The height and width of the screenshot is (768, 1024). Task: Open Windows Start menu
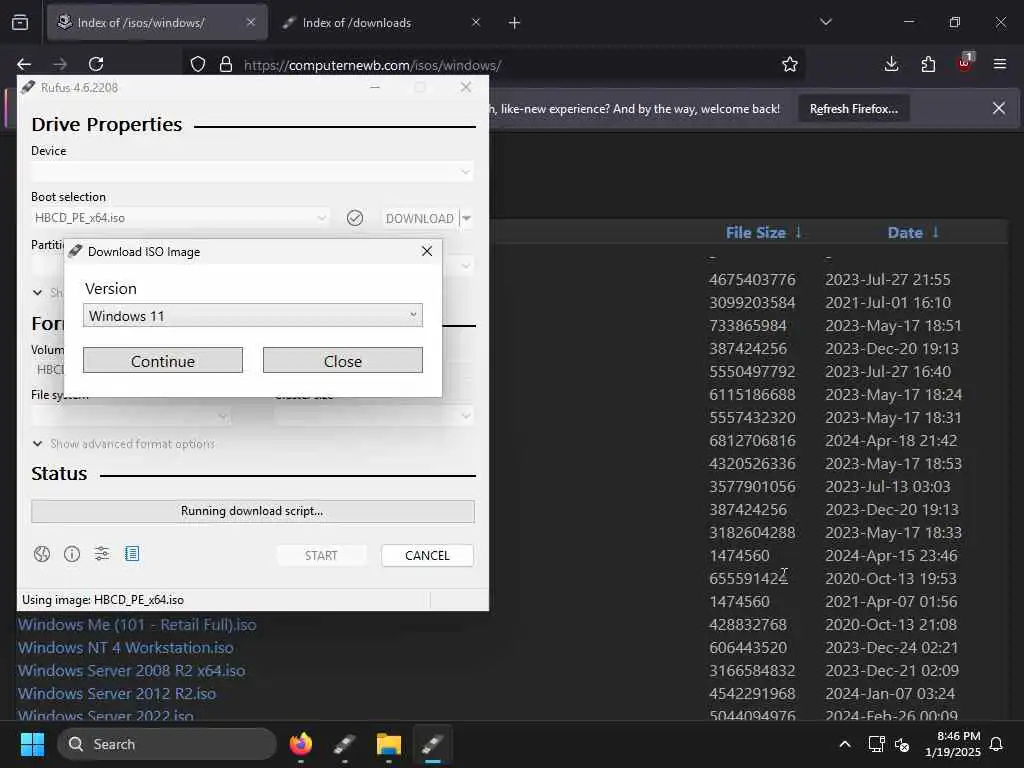32,744
